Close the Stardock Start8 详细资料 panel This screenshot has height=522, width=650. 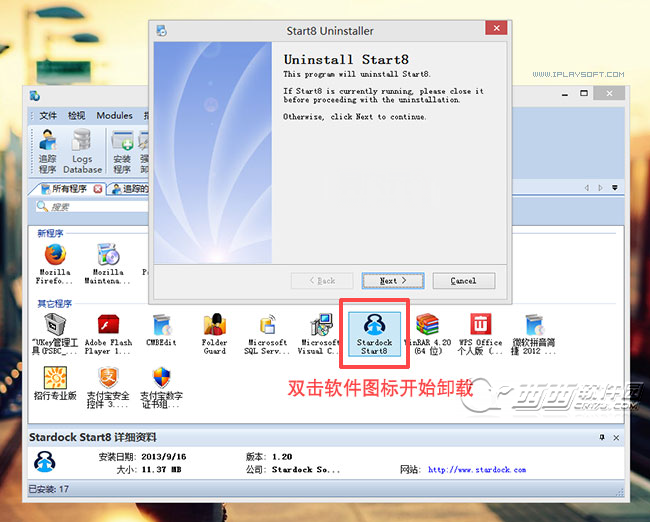coord(616,438)
